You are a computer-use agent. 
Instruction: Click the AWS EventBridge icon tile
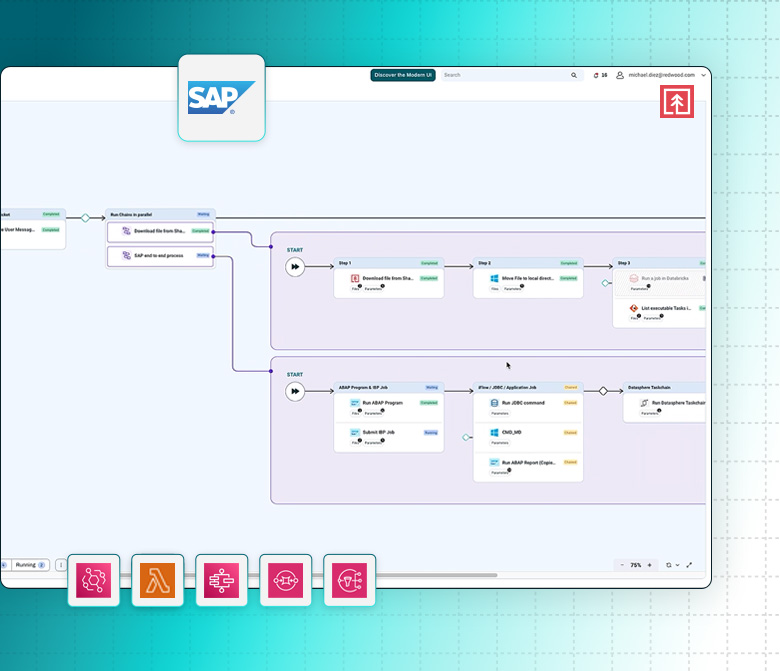click(94, 580)
